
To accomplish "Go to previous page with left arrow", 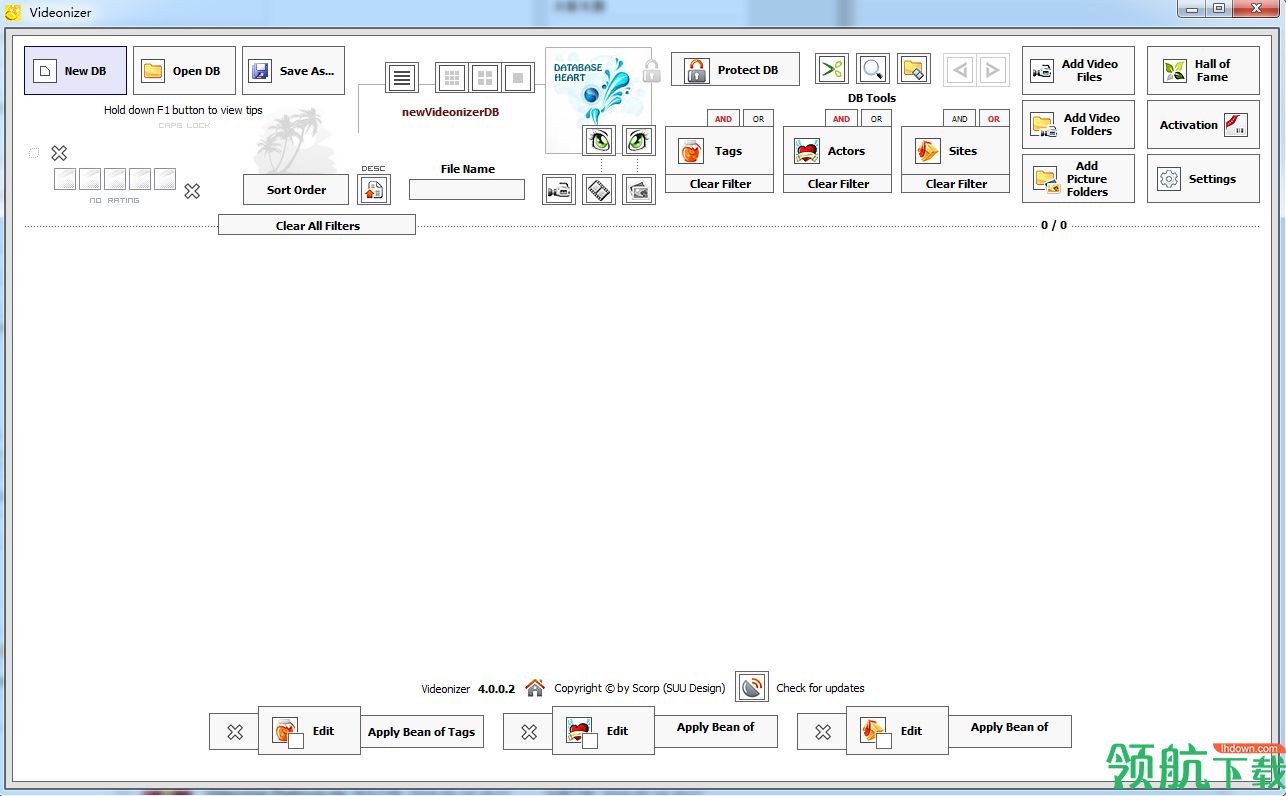I will [960, 70].
